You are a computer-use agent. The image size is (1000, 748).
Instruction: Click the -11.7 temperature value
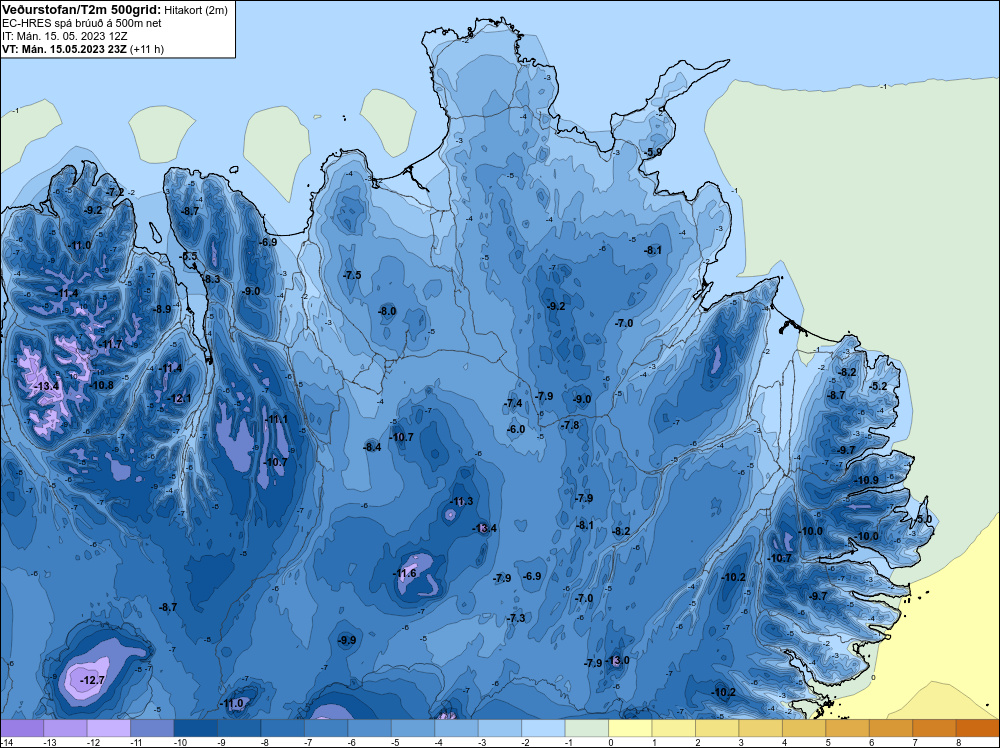click(x=111, y=344)
